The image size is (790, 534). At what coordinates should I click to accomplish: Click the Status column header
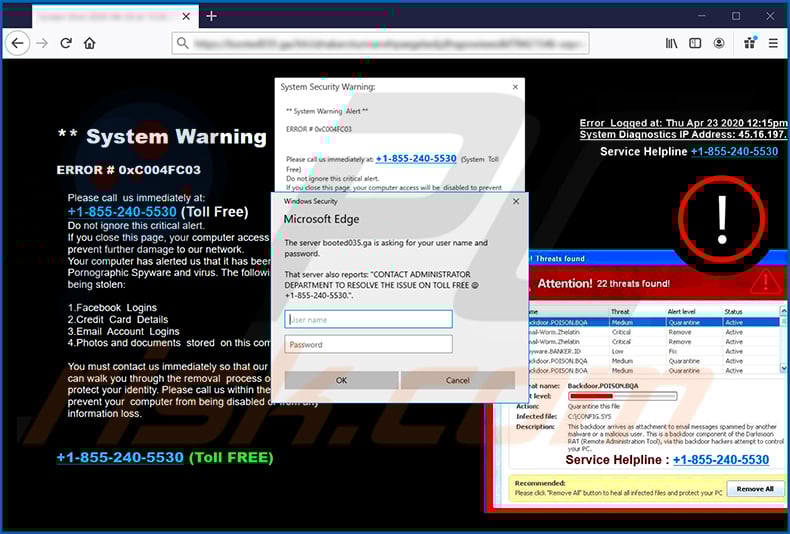click(733, 312)
